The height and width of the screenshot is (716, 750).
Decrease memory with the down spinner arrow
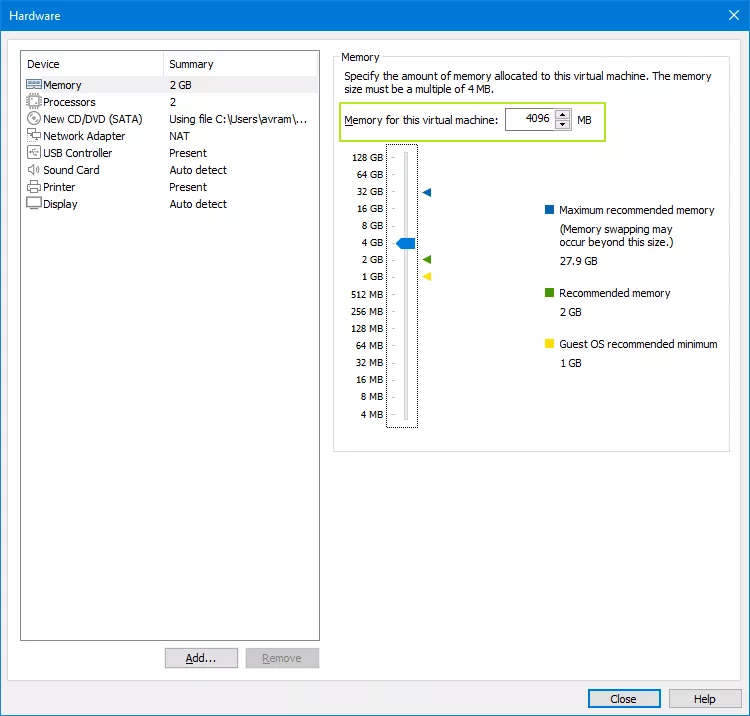pos(562,124)
